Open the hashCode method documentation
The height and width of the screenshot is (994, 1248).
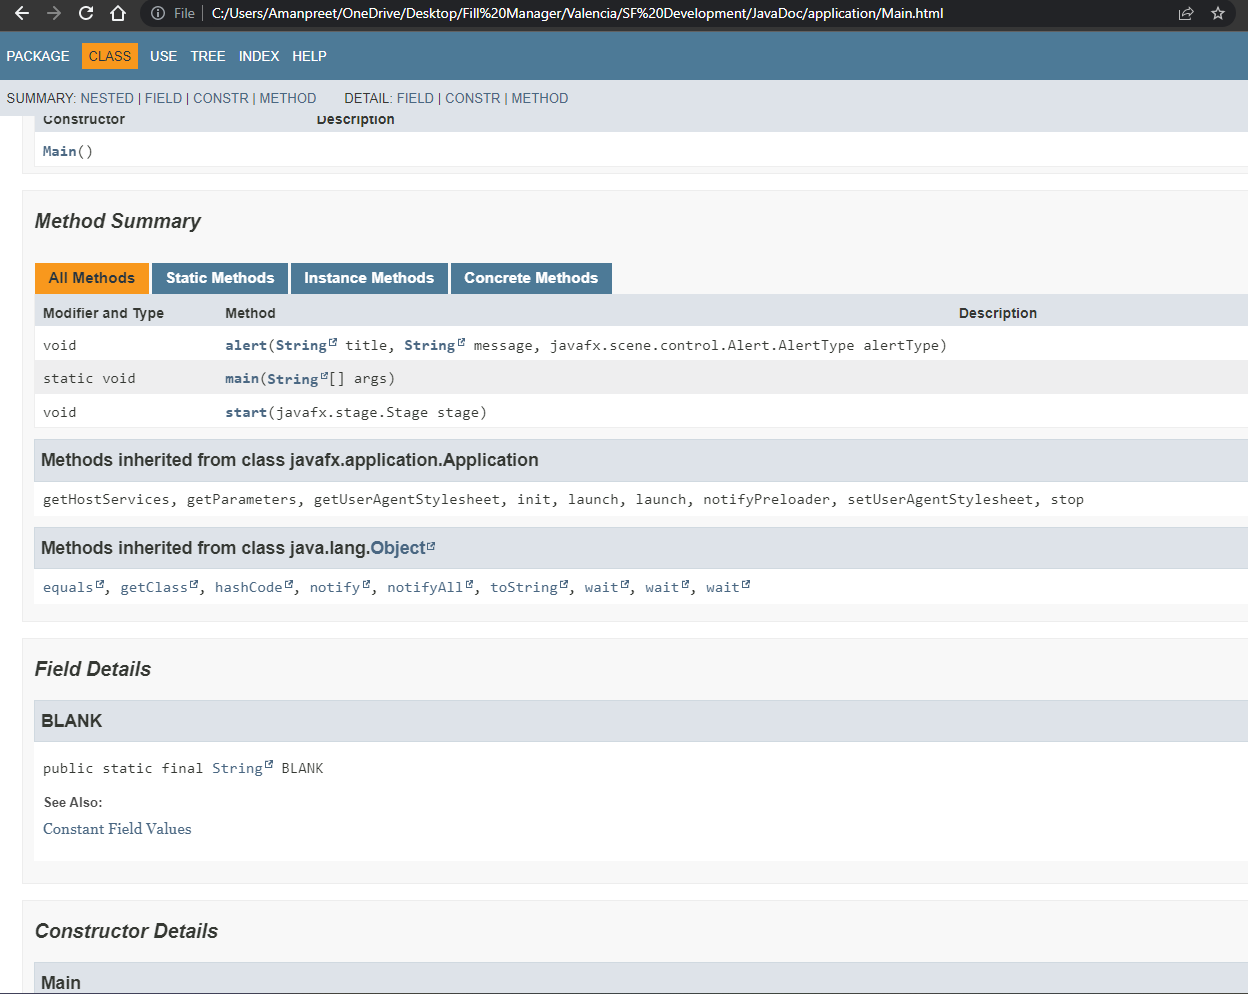[x=249, y=587]
